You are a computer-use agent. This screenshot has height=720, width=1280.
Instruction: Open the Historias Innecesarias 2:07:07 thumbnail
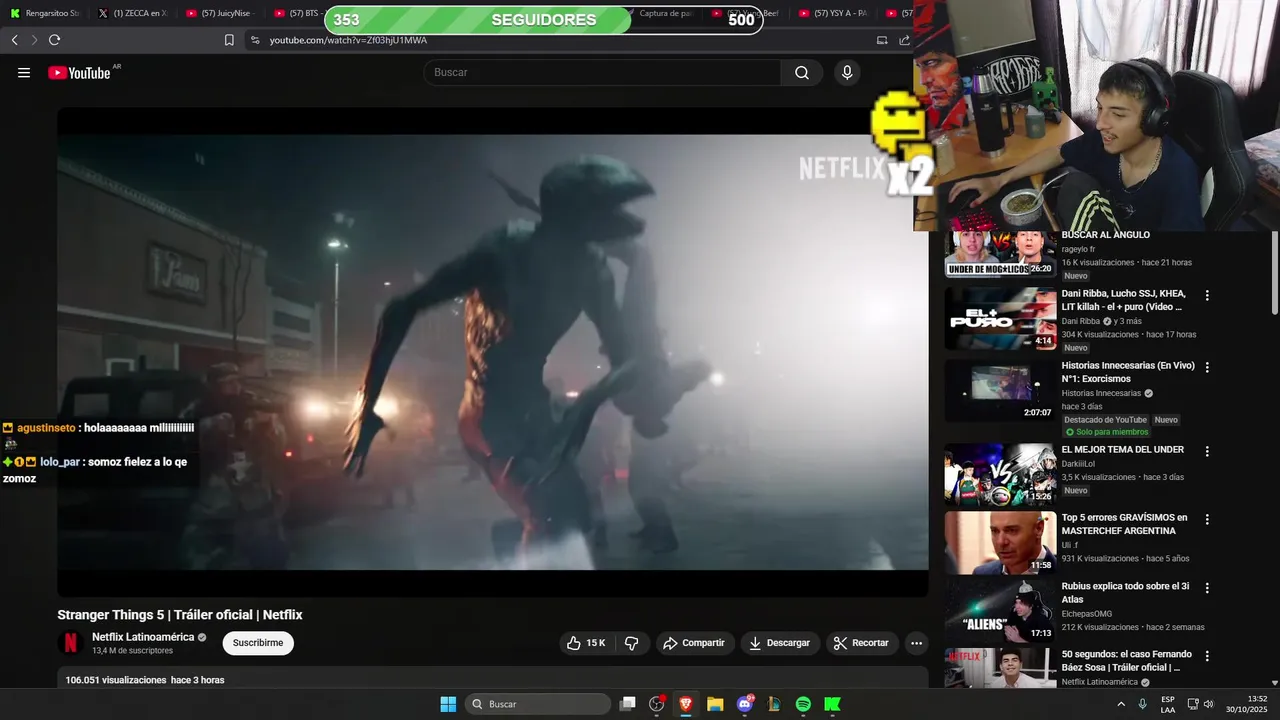coord(1000,391)
